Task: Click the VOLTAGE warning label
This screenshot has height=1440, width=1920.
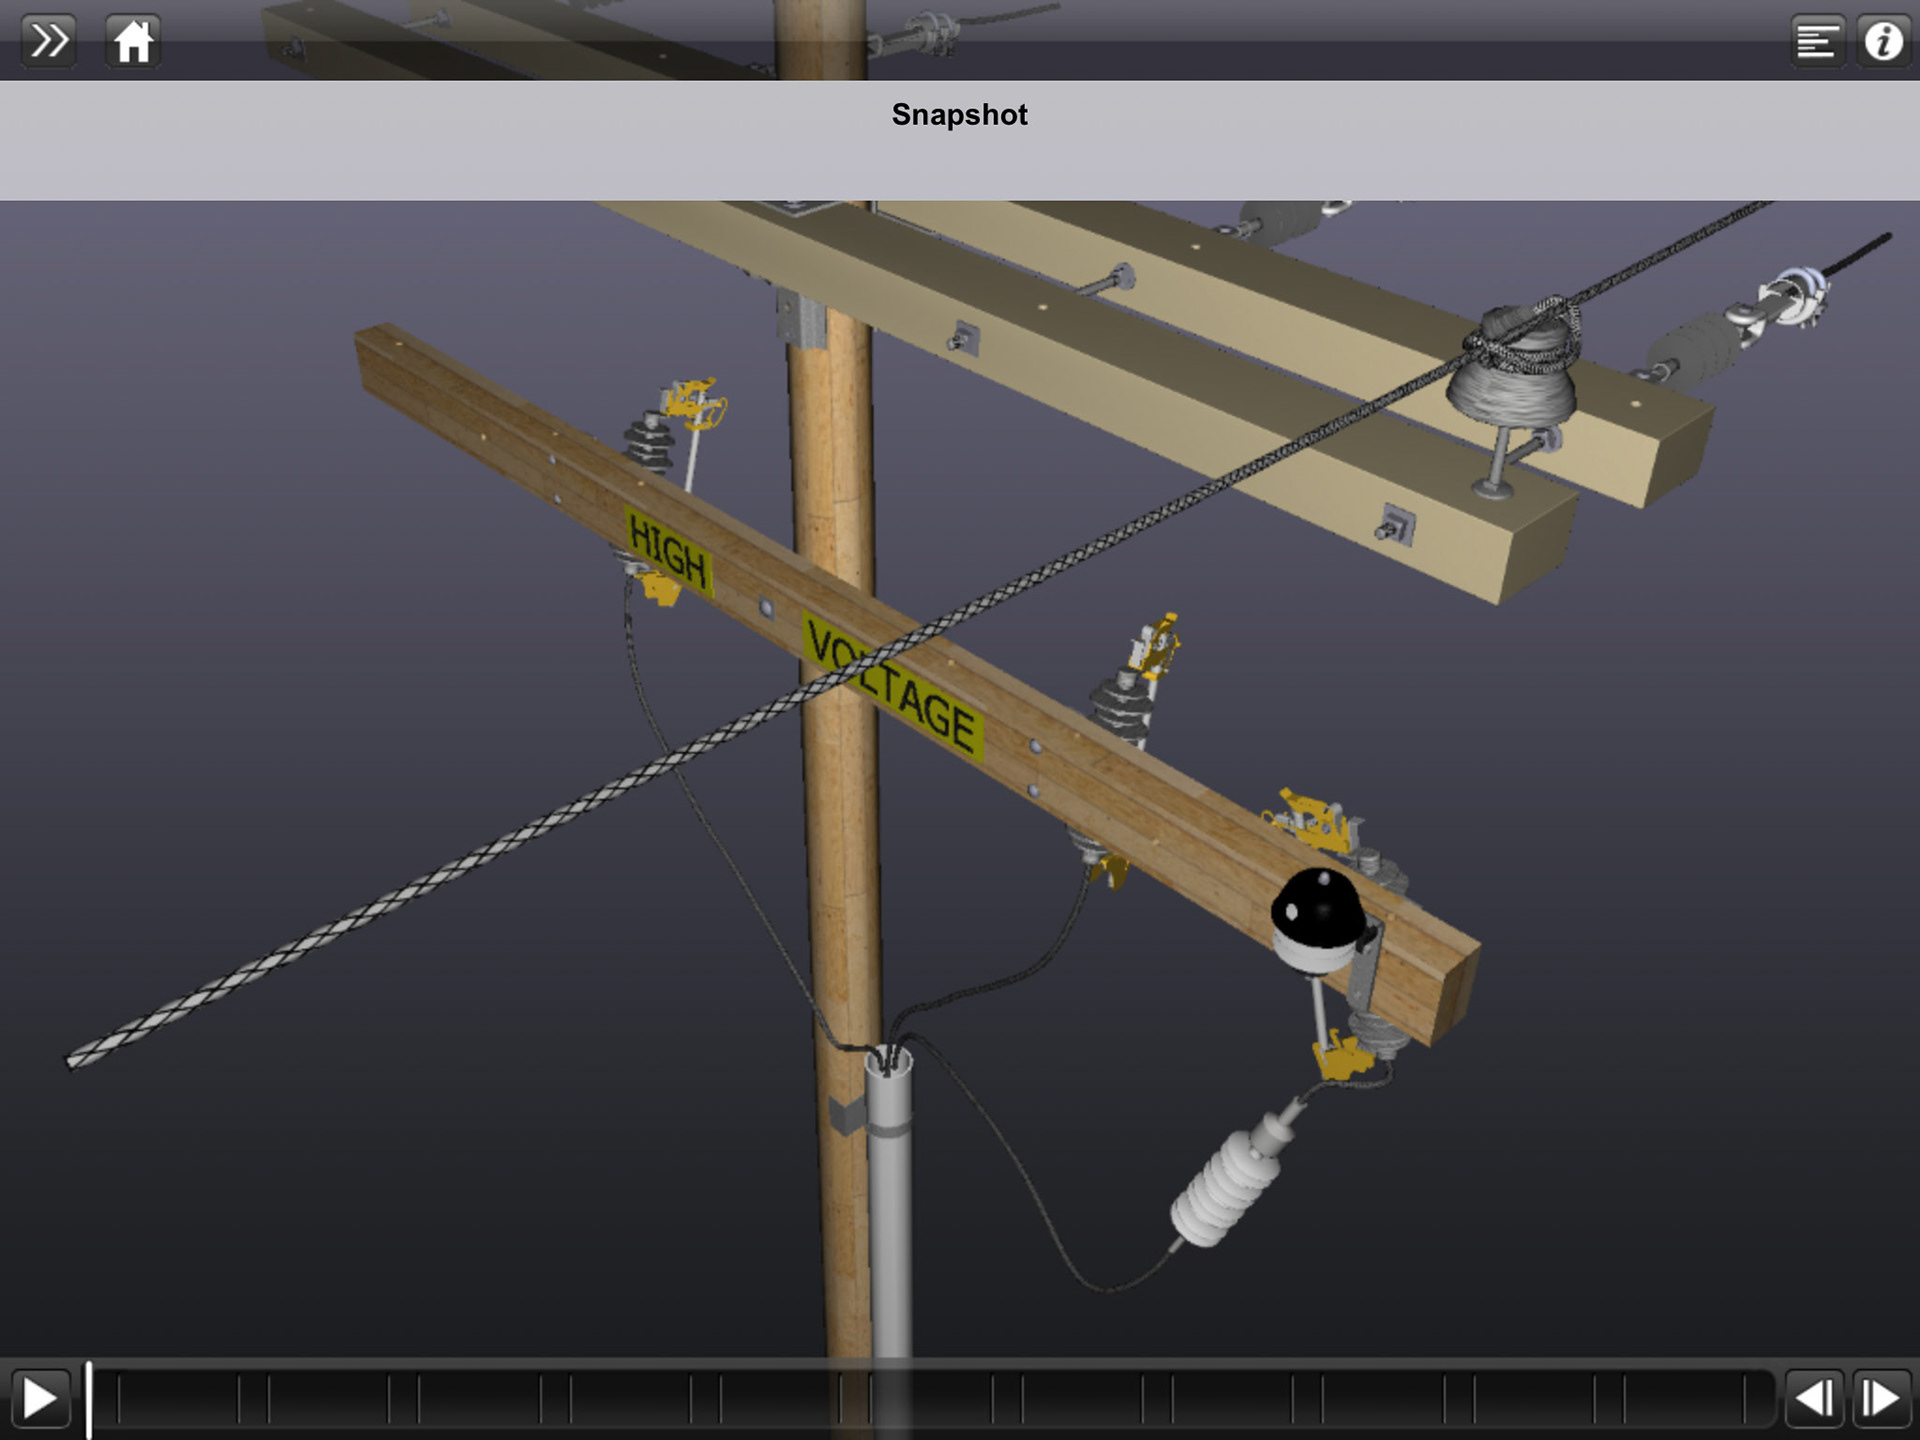Action: point(893,687)
